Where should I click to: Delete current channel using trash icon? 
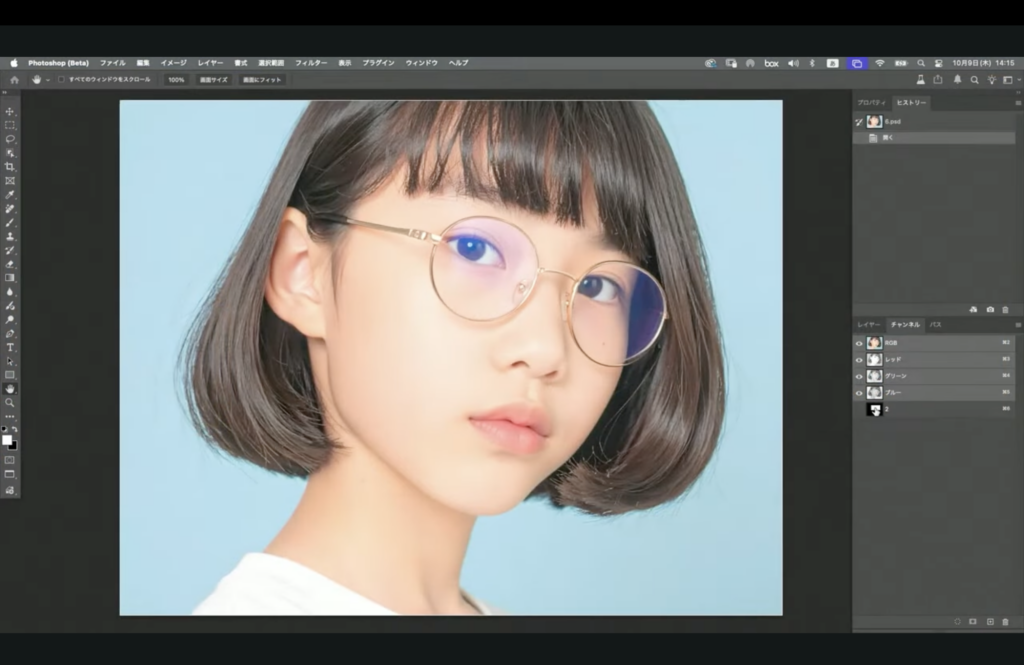tap(1005, 621)
